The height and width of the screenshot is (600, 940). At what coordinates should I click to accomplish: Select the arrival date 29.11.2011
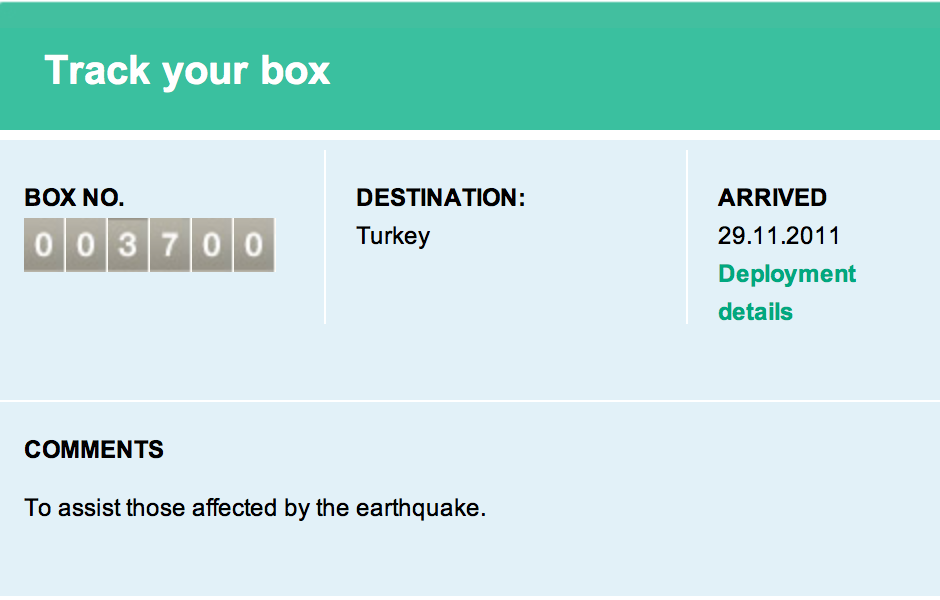[779, 236]
